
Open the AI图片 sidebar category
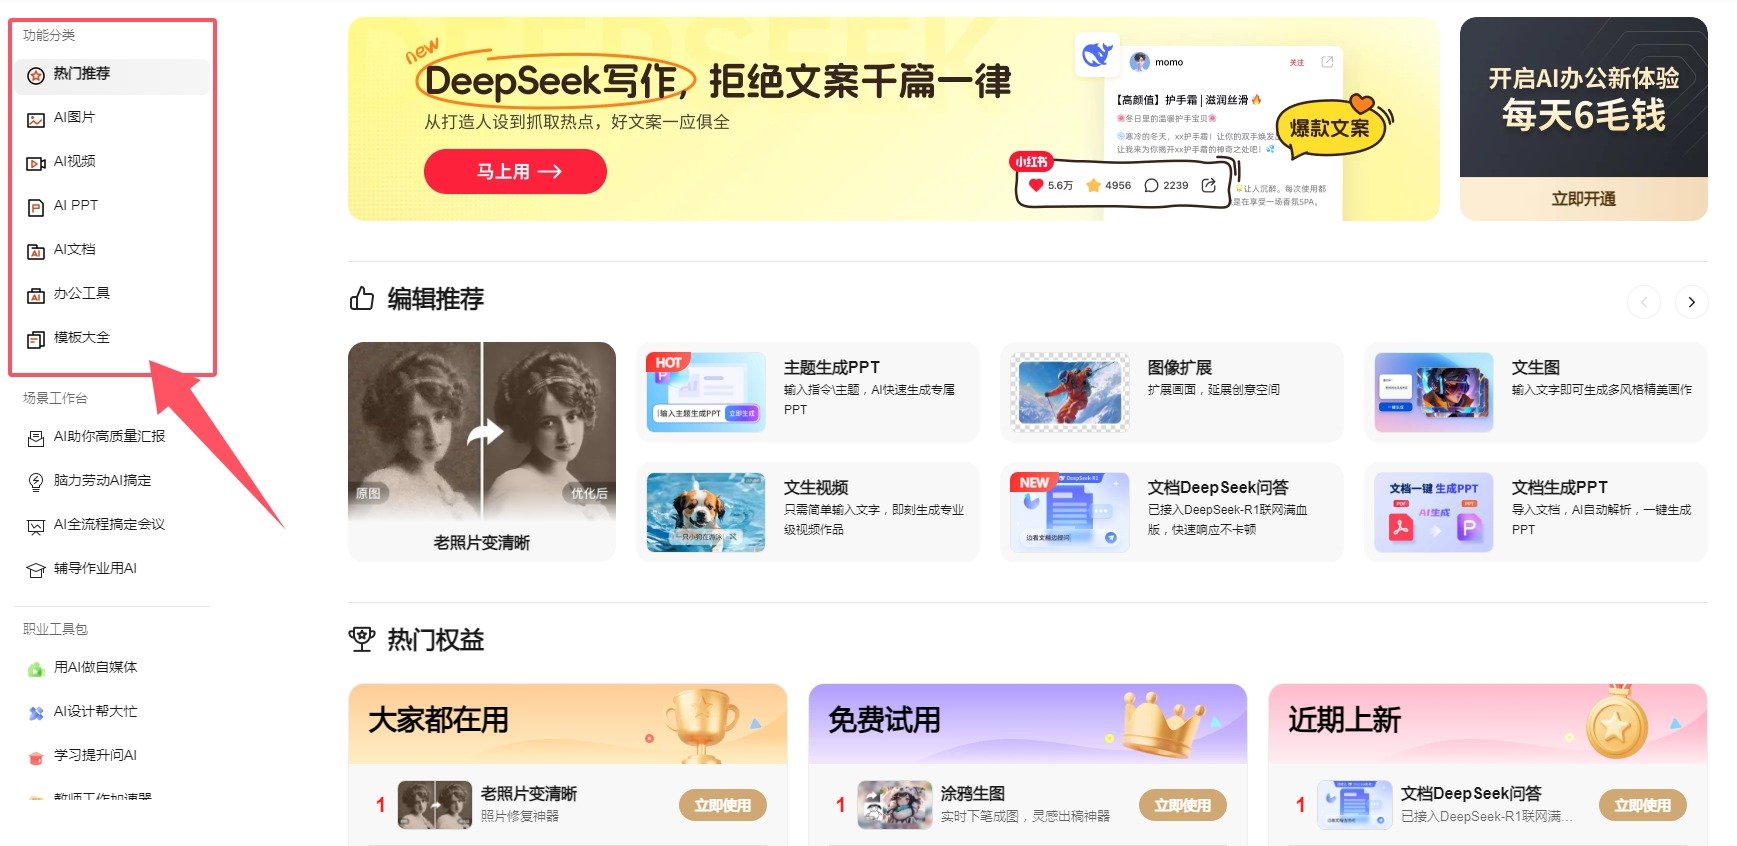click(112, 118)
